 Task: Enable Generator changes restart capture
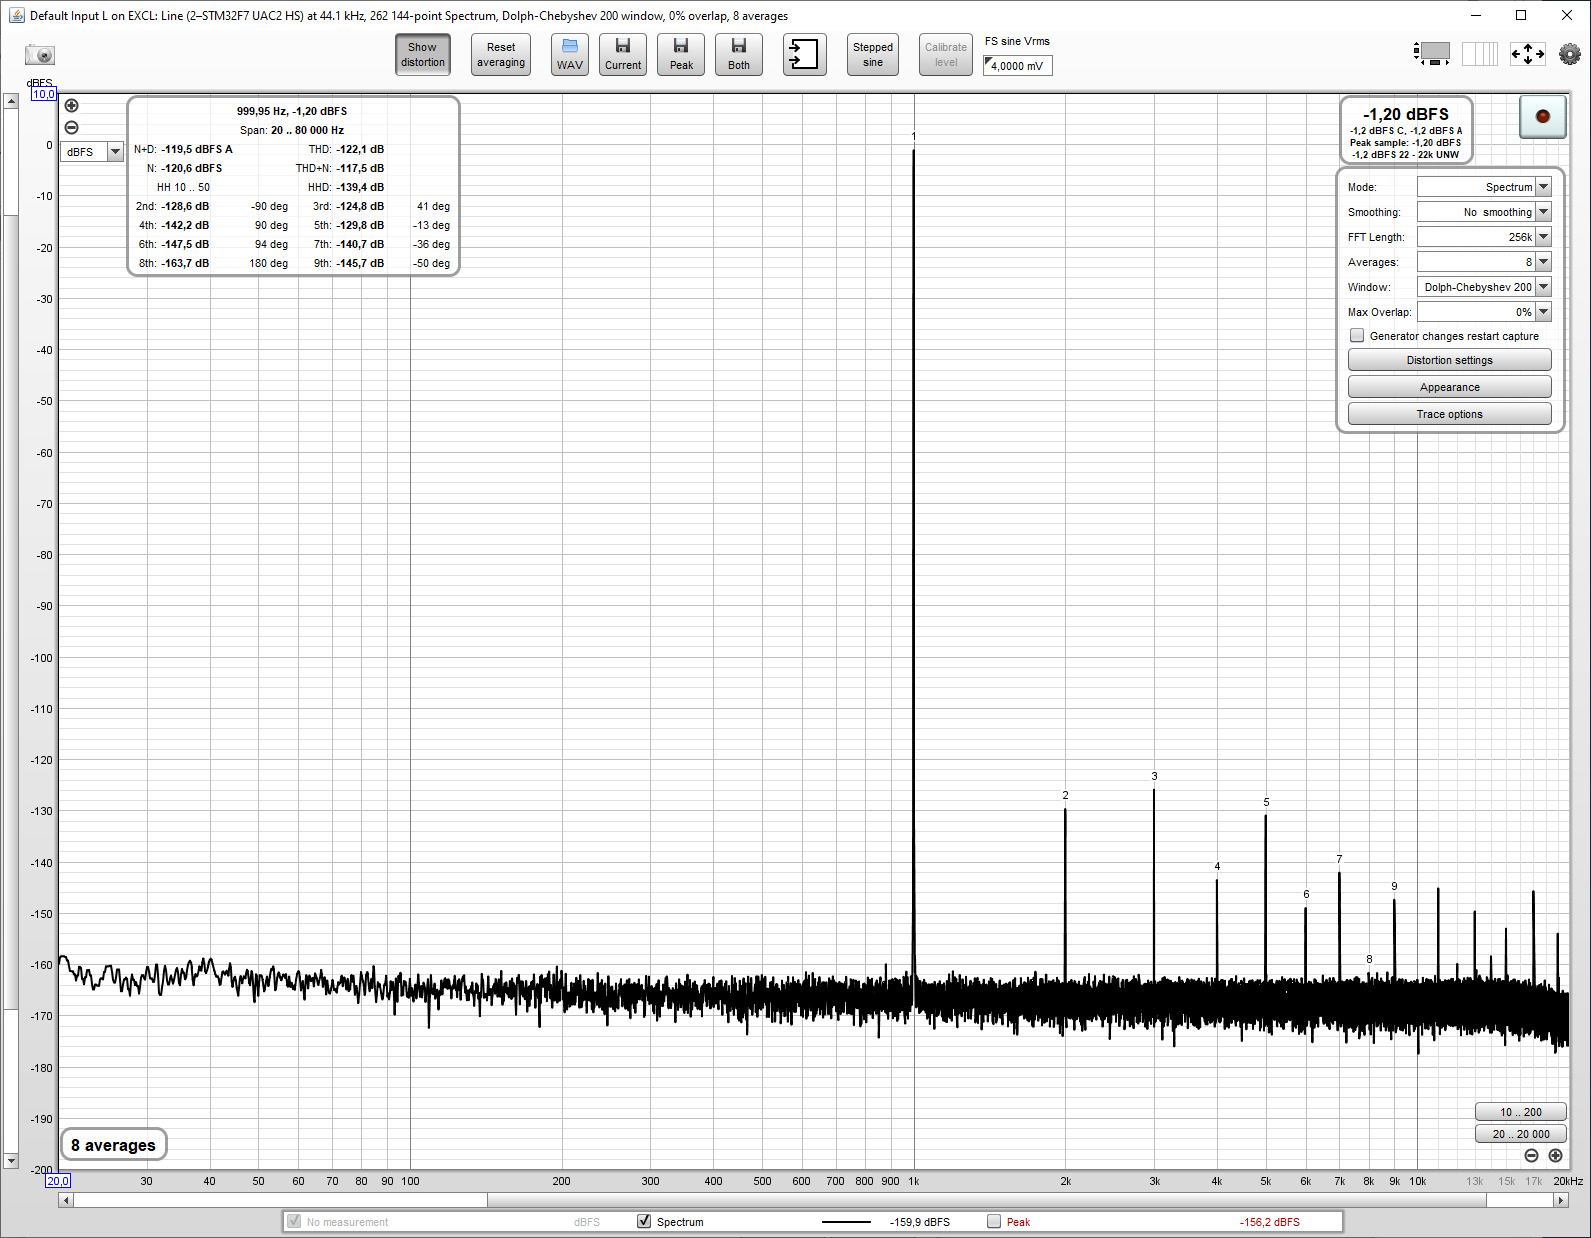1357,336
